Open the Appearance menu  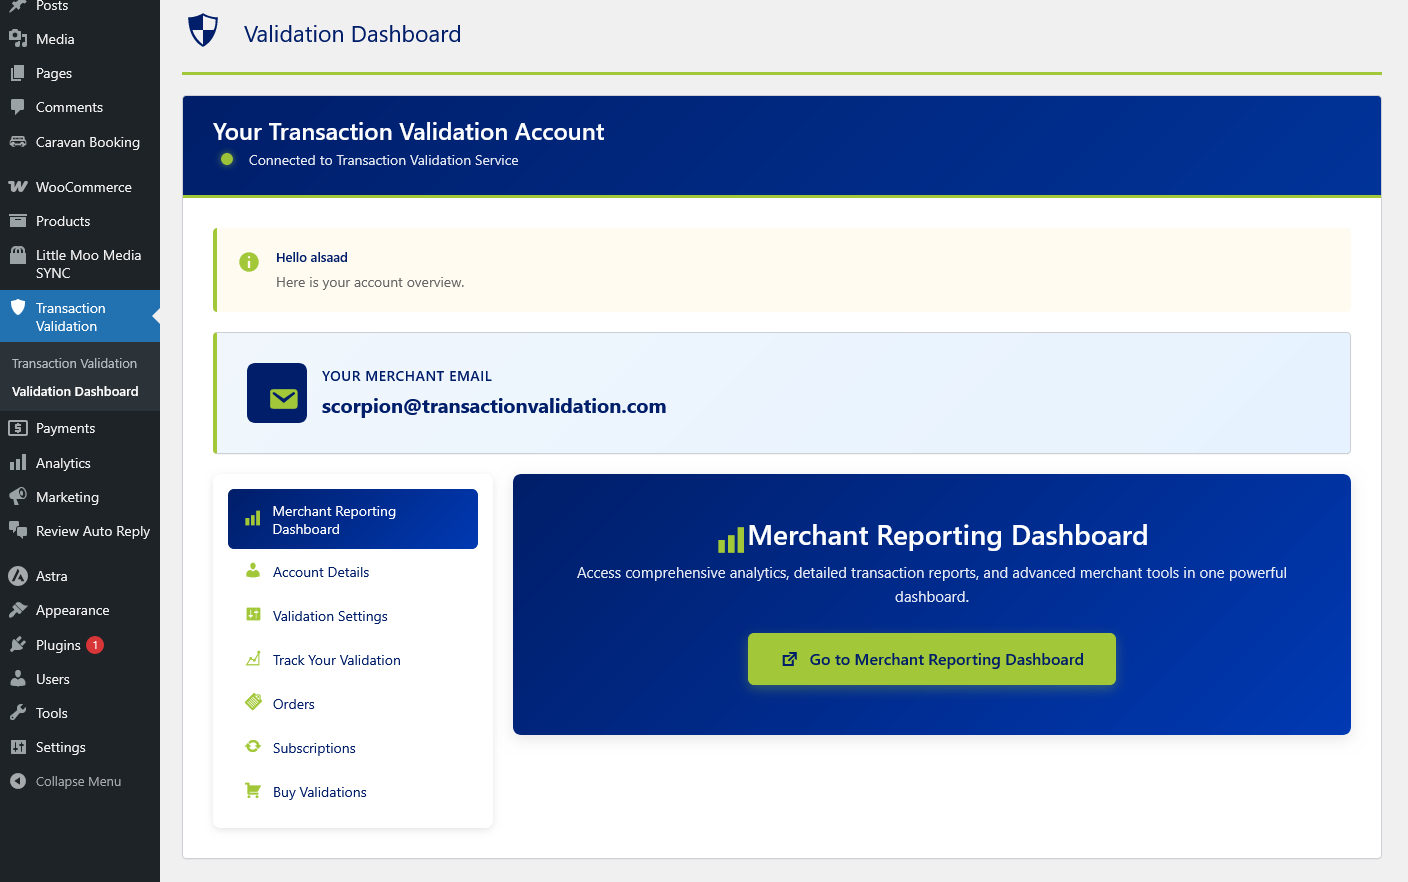[80, 610]
